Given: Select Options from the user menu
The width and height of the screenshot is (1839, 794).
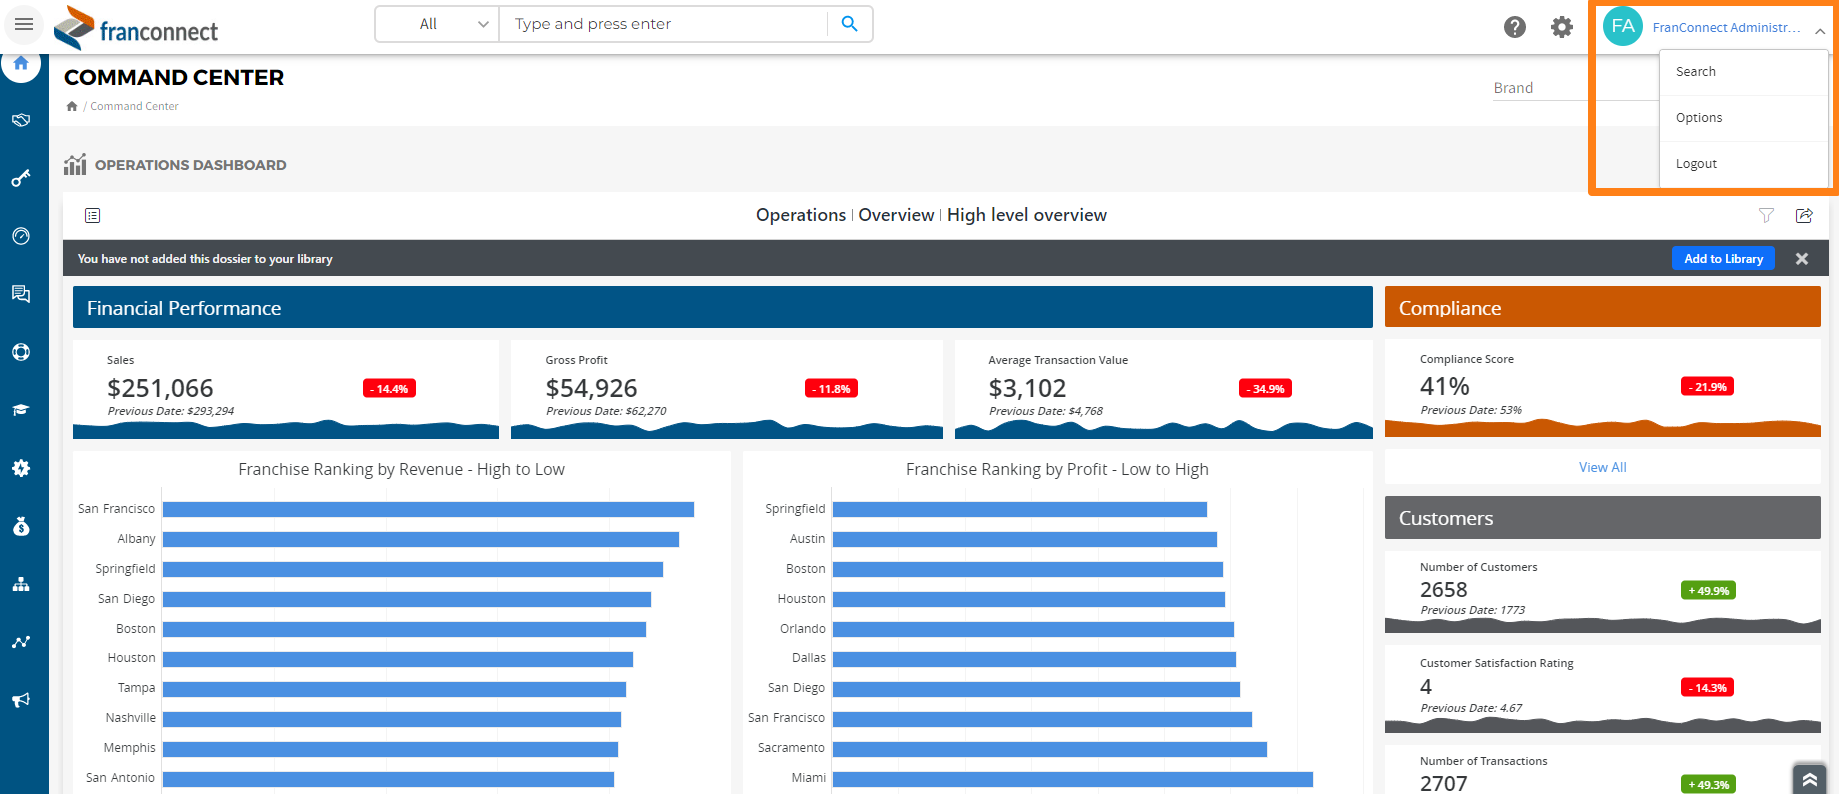Looking at the screenshot, I should pos(1699,118).
